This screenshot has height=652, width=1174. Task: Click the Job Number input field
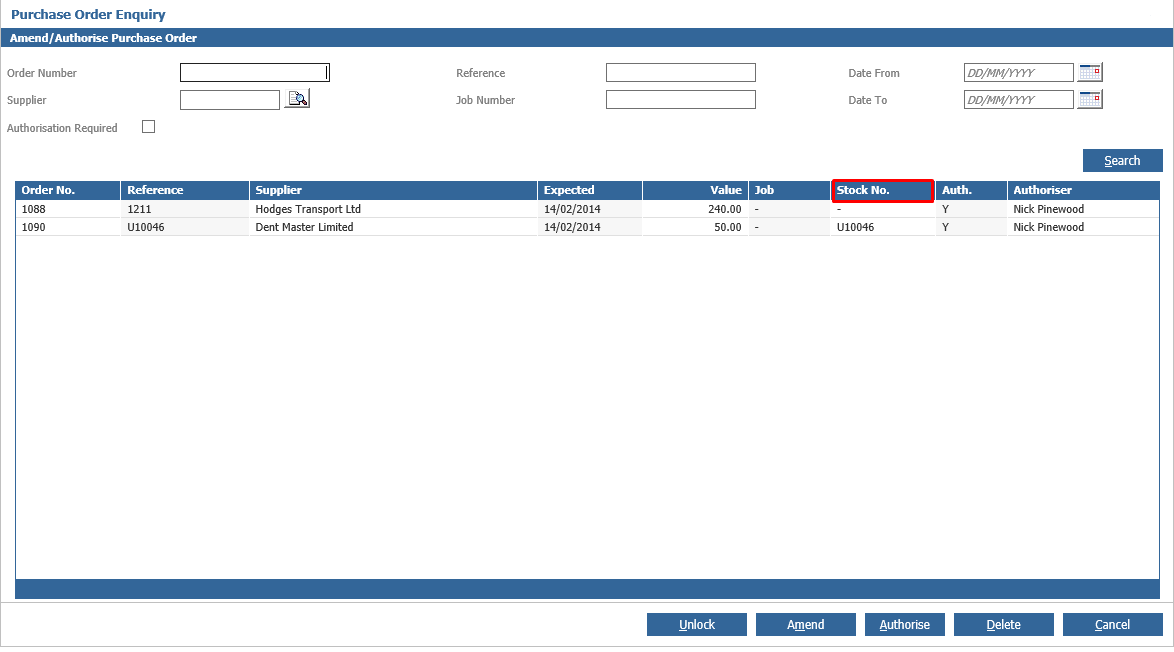[680, 100]
